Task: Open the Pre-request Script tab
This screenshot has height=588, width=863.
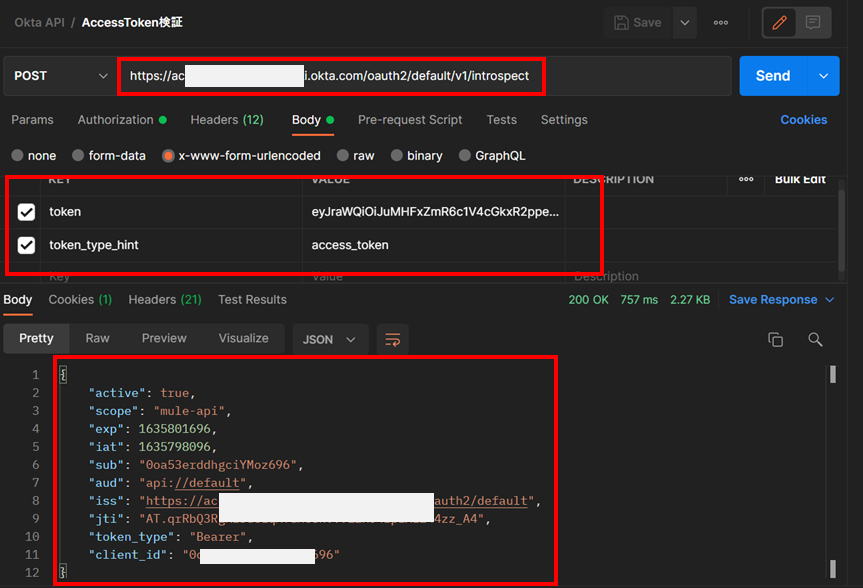Action: pyautogui.click(x=410, y=120)
